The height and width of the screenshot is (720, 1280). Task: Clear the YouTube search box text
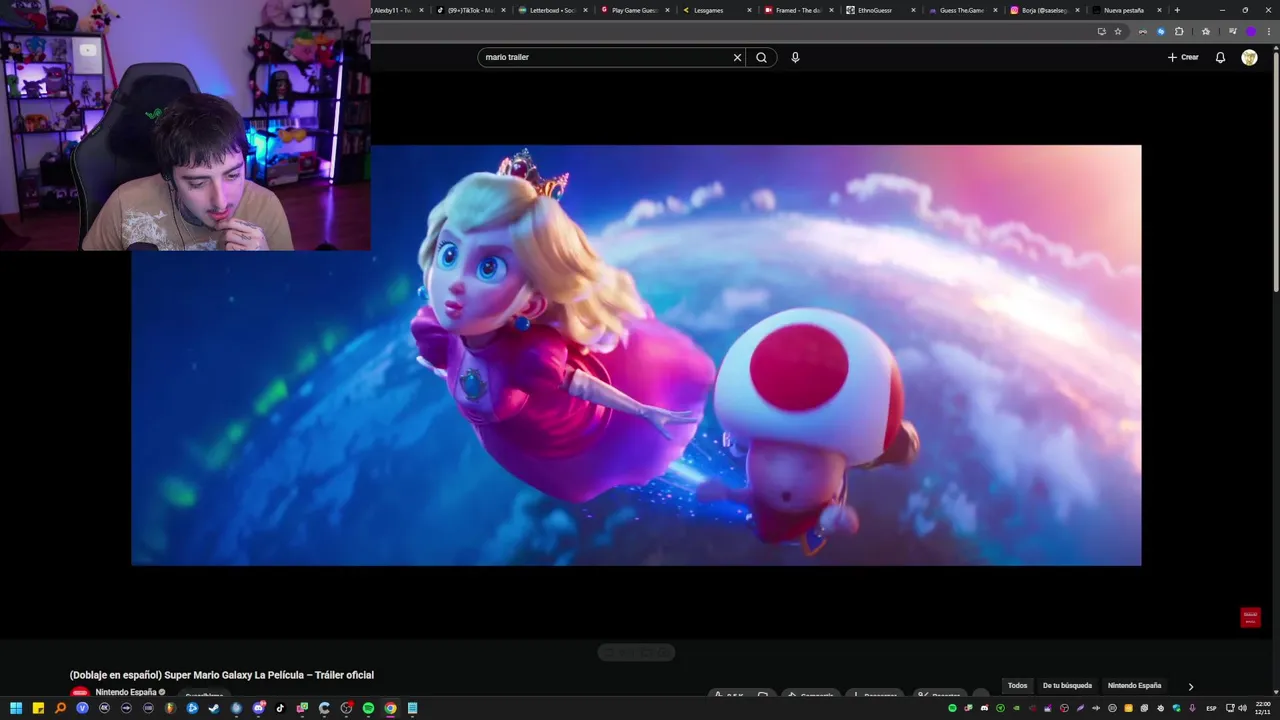click(738, 57)
